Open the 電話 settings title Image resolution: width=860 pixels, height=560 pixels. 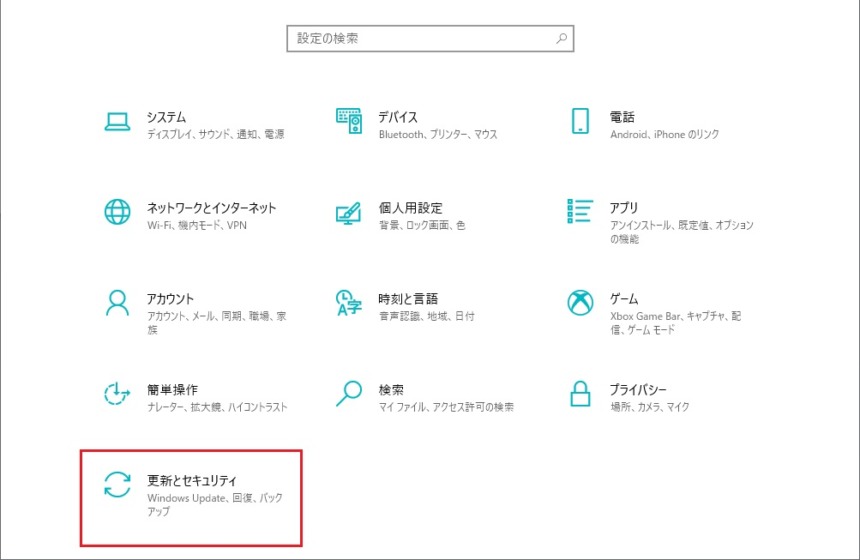point(622,117)
